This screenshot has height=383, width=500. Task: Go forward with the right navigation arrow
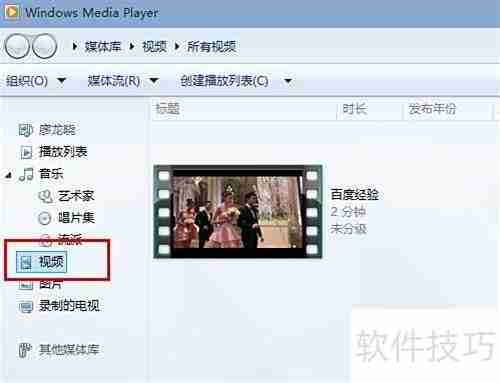click(44, 46)
